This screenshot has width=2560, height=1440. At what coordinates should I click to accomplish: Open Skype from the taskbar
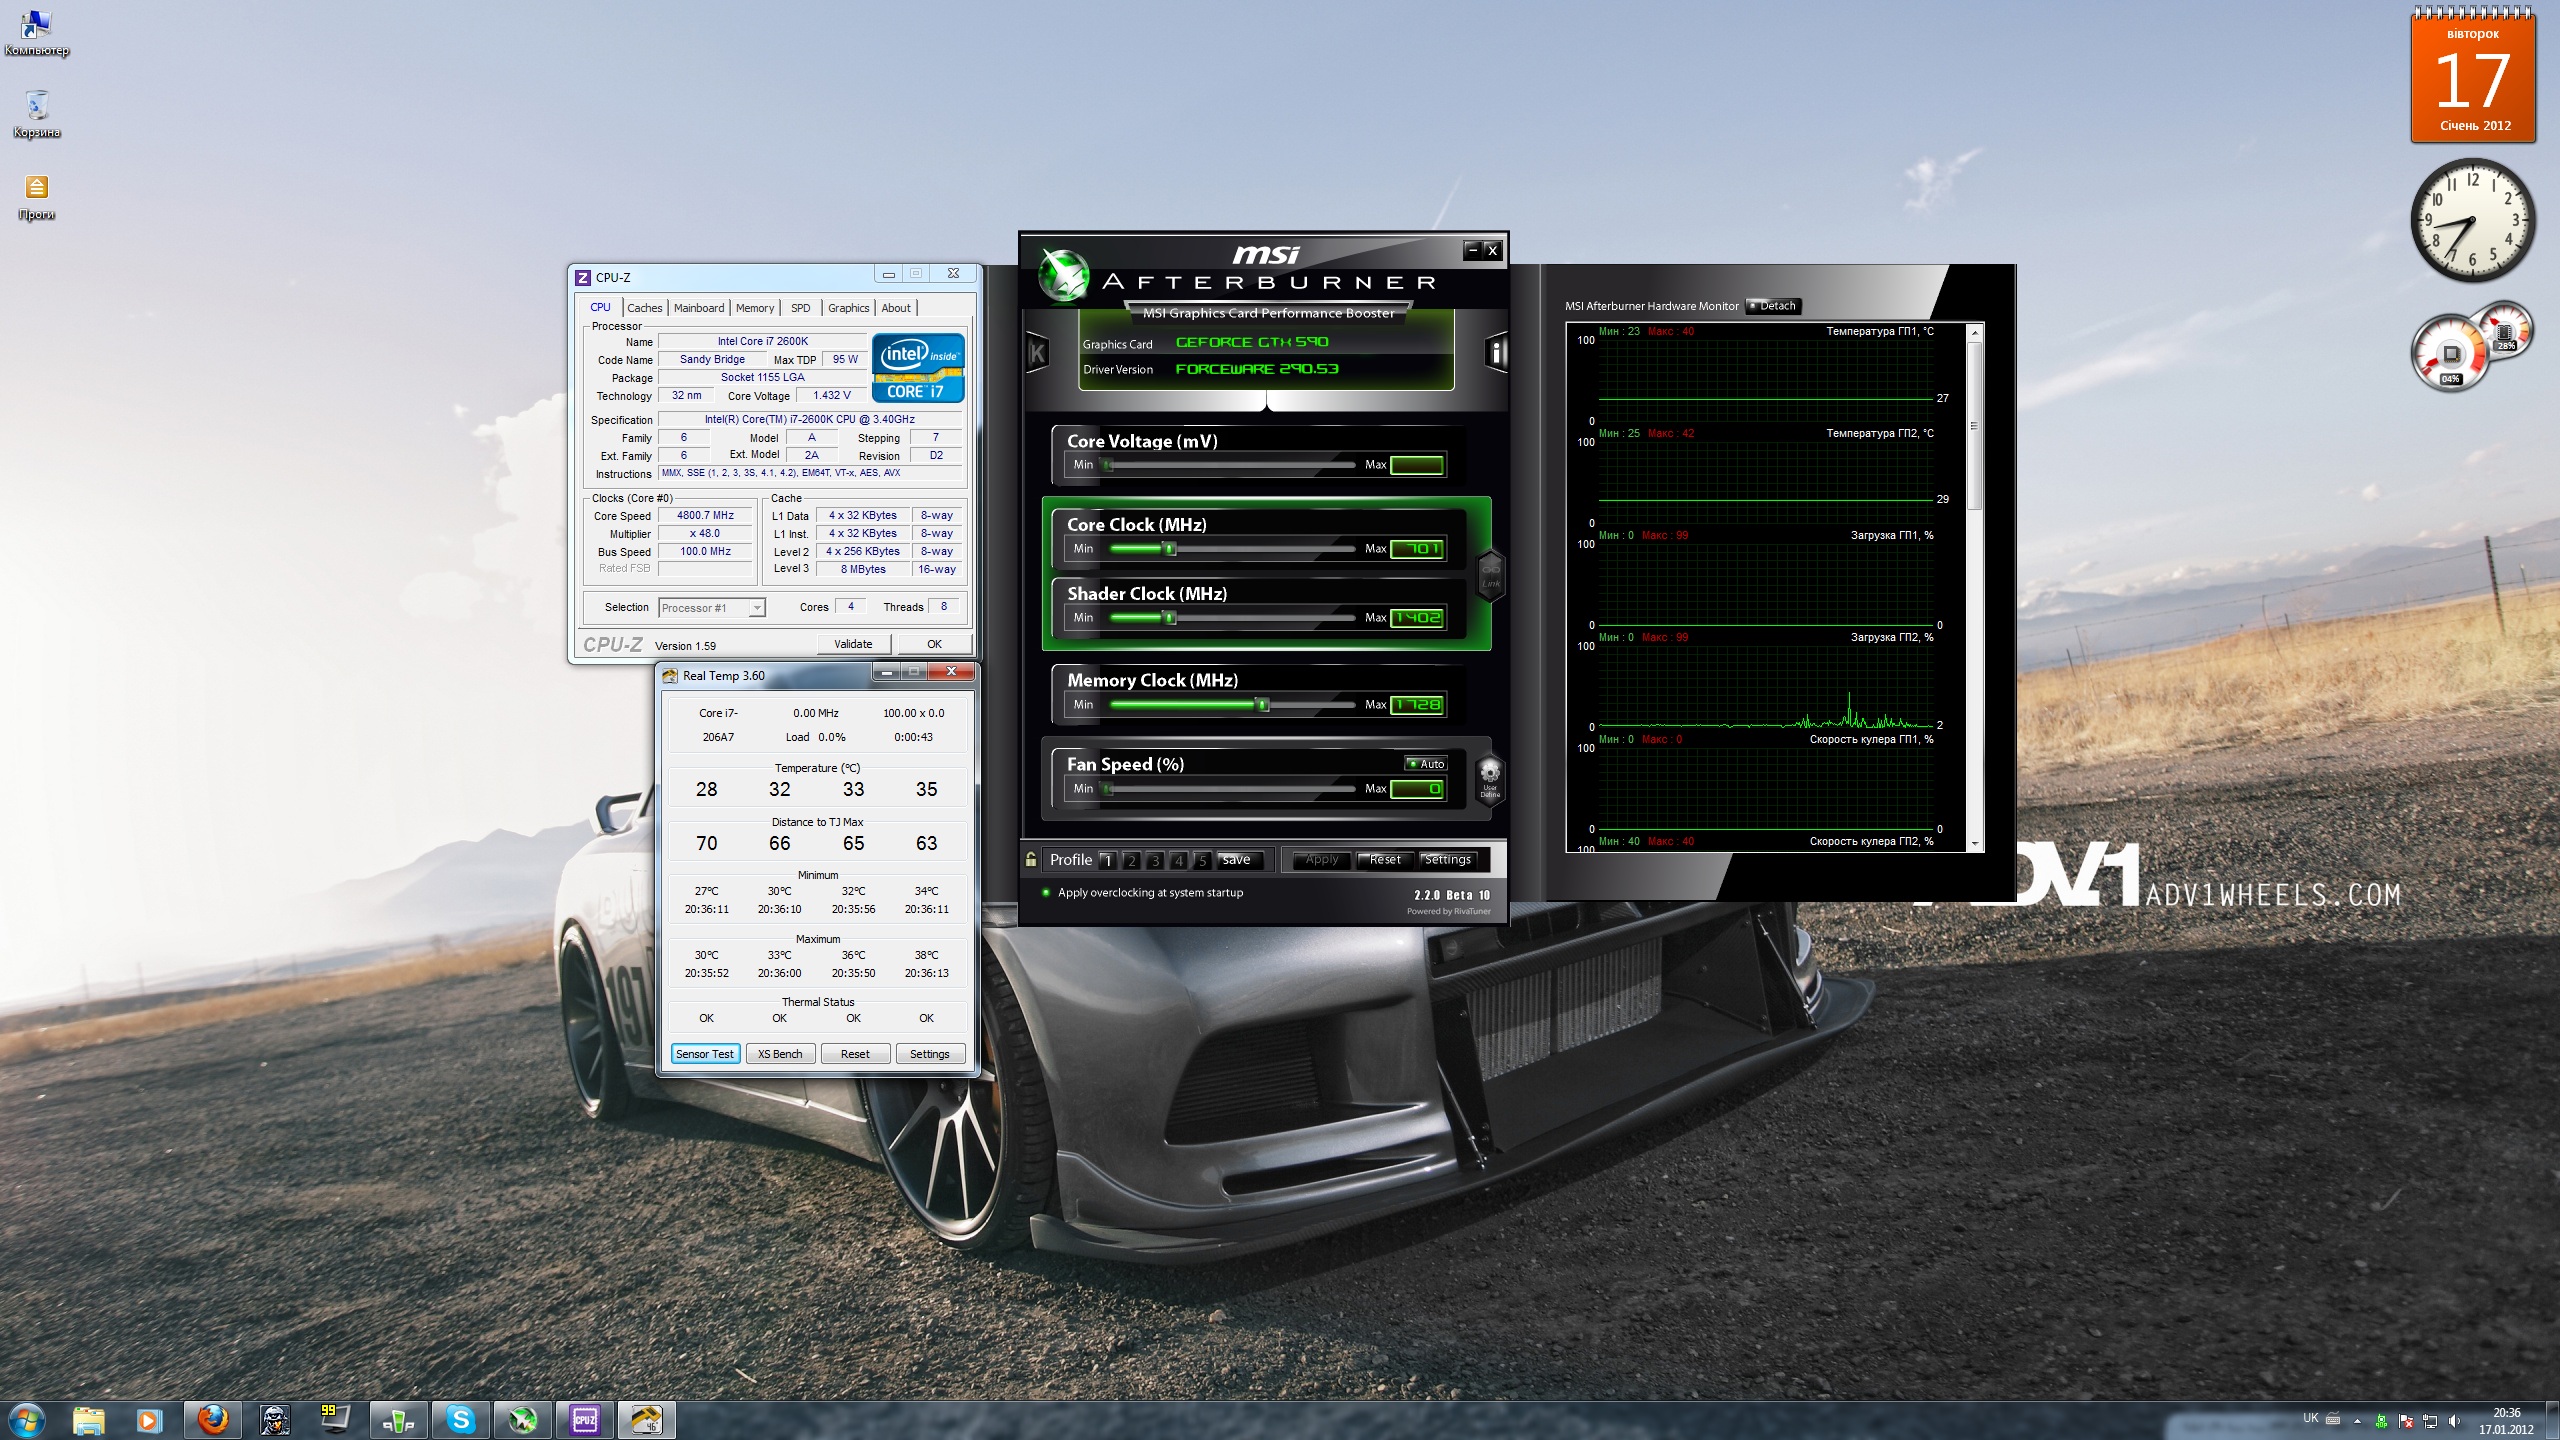tap(460, 1419)
